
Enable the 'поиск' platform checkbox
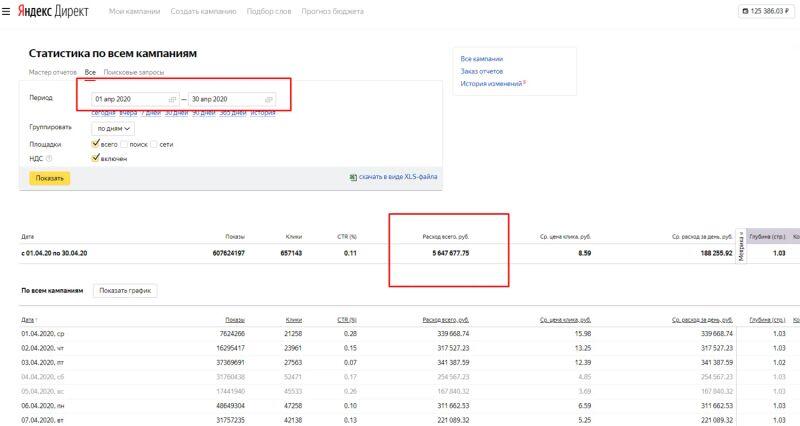tap(137, 144)
